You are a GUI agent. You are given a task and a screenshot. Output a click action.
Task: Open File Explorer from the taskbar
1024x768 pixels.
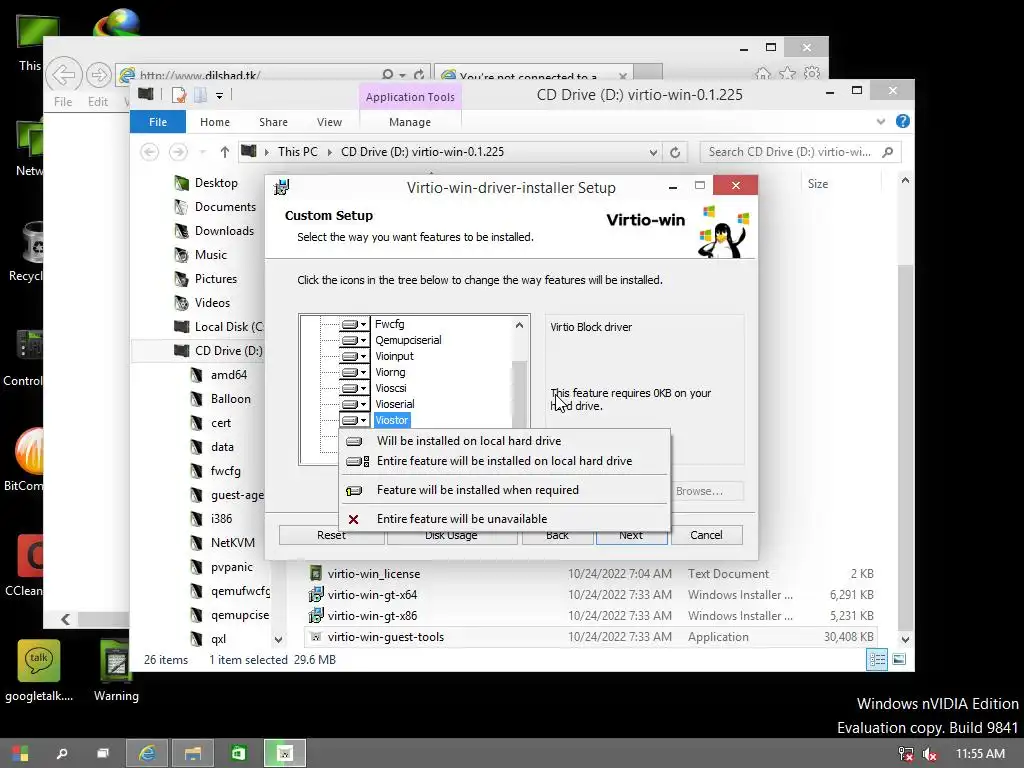point(193,754)
